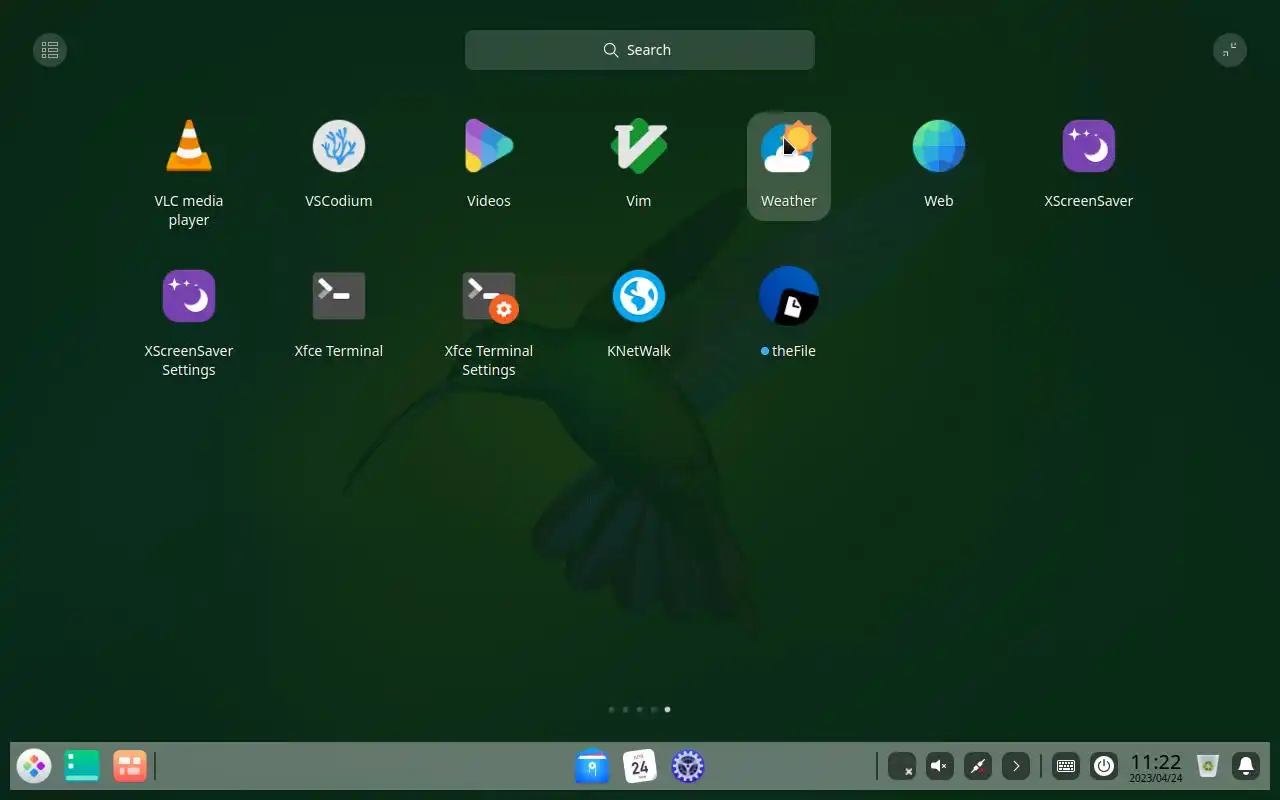Click the Search field
1280x800 pixels.
pos(640,50)
